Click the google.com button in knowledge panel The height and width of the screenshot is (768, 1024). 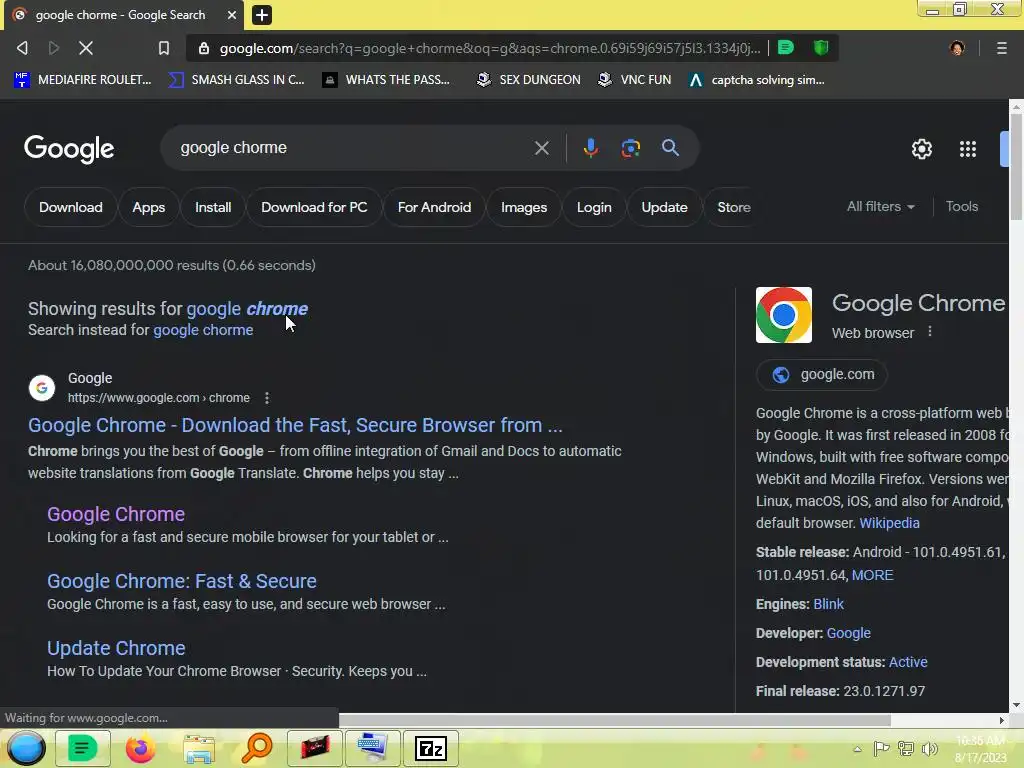tap(822, 375)
